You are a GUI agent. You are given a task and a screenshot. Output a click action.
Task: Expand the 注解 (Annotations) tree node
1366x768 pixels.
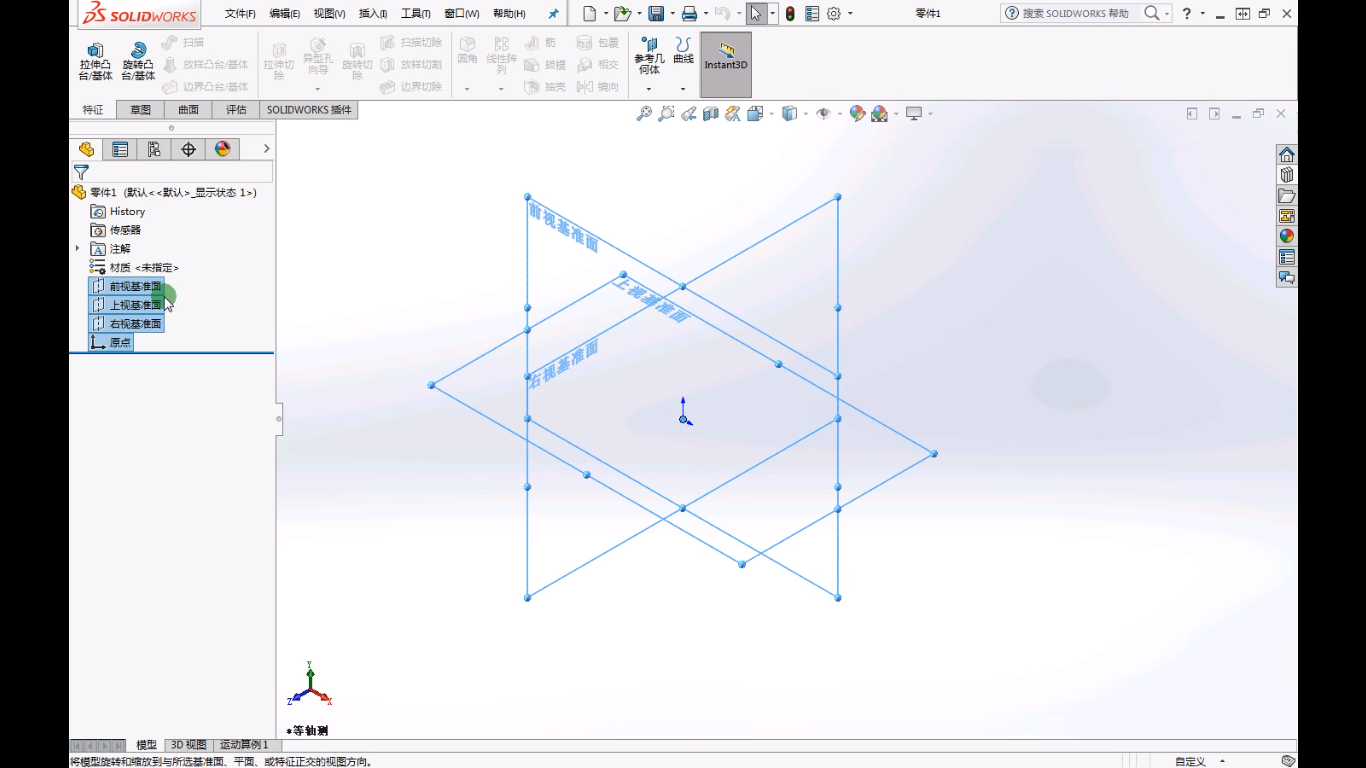tap(77, 248)
